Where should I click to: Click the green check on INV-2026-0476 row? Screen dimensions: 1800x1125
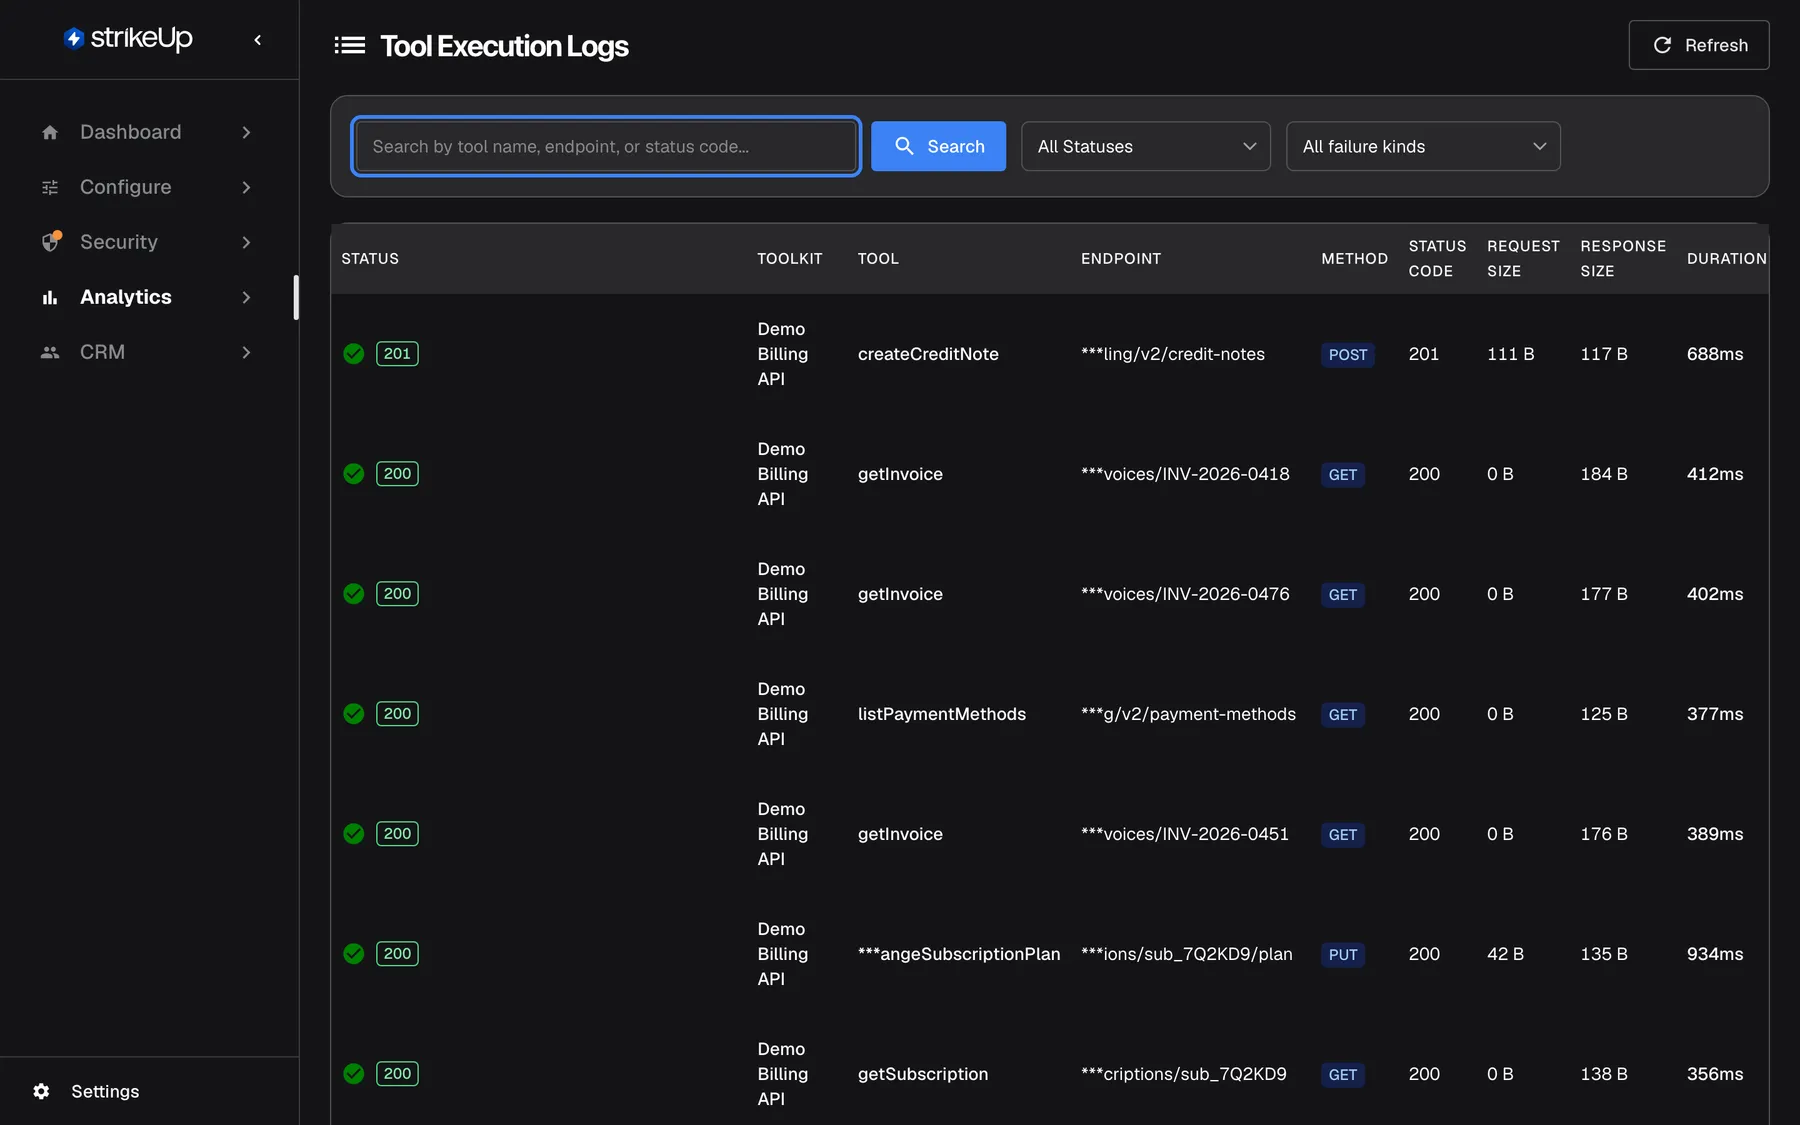353,593
